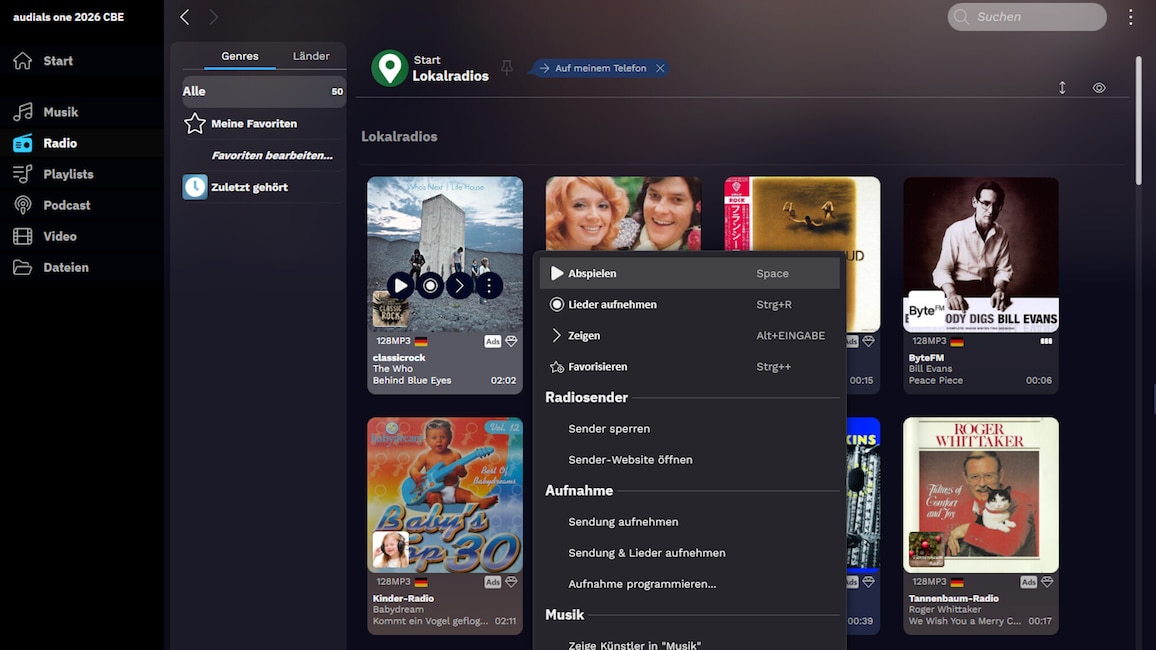
Task: Click the station name ByteFM
Action: (x=926, y=357)
